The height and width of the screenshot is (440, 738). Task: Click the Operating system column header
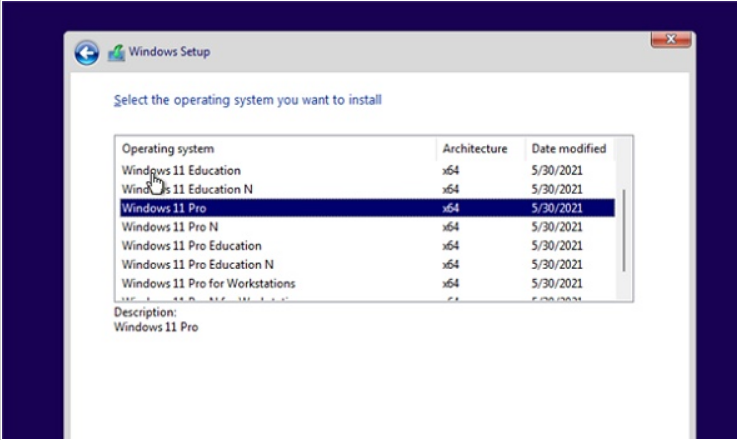click(x=168, y=149)
